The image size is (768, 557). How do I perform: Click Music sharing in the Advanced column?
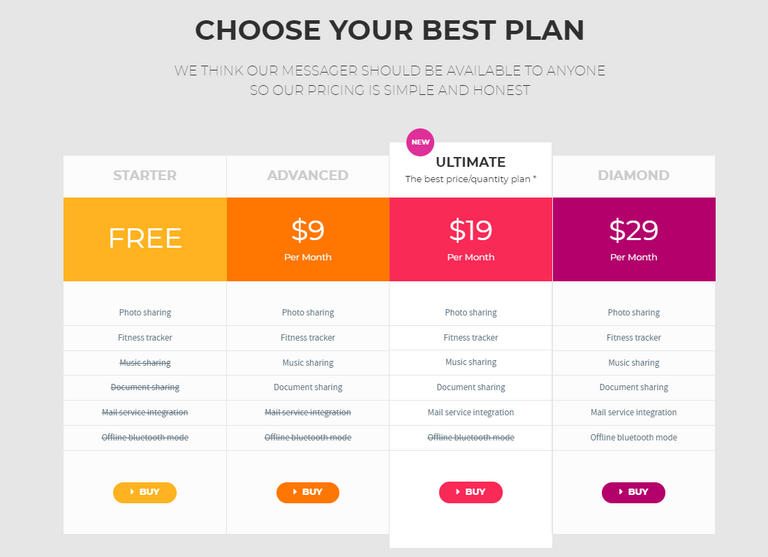point(308,363)
